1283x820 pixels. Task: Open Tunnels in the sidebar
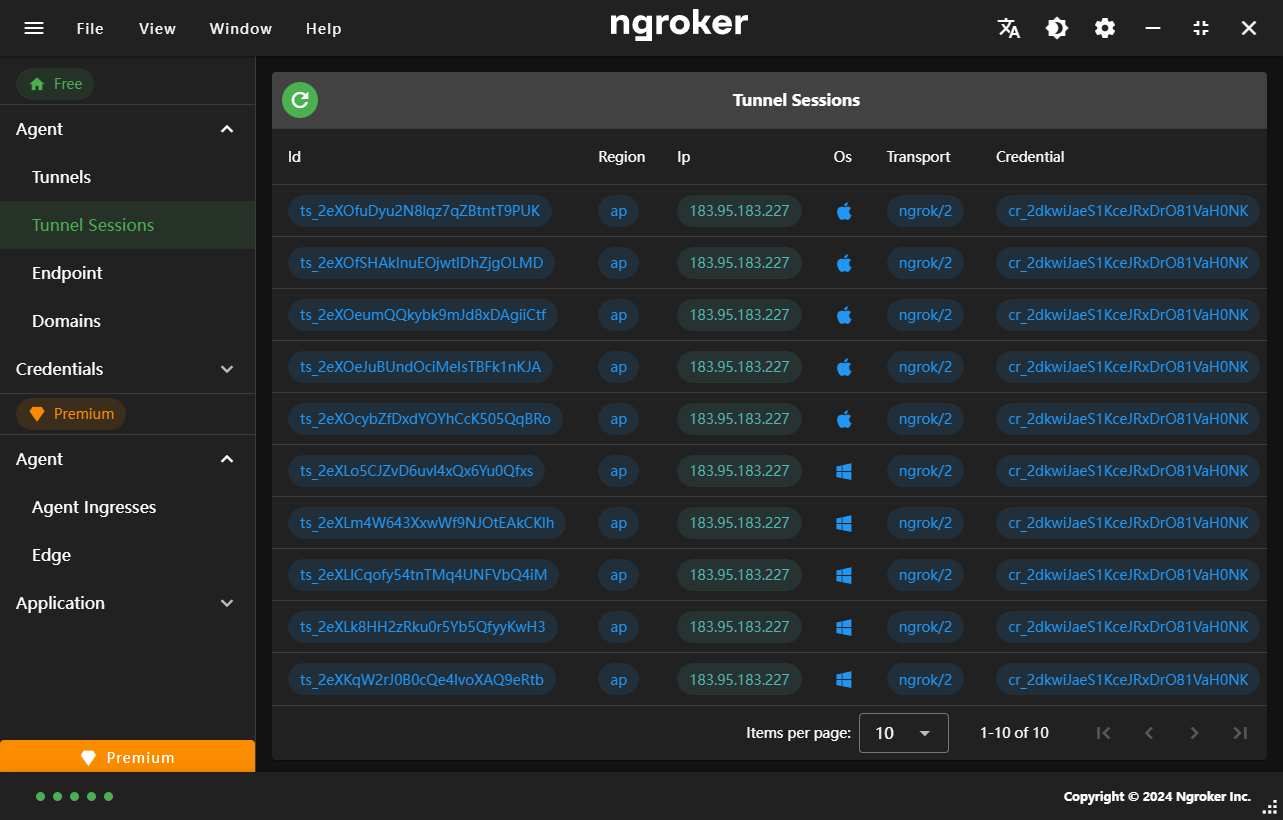pos(127,177)
